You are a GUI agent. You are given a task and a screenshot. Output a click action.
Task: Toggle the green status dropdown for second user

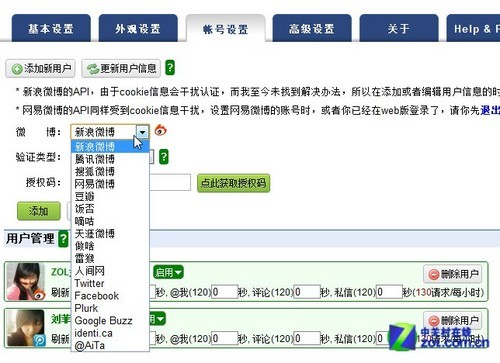pos(157,319)
